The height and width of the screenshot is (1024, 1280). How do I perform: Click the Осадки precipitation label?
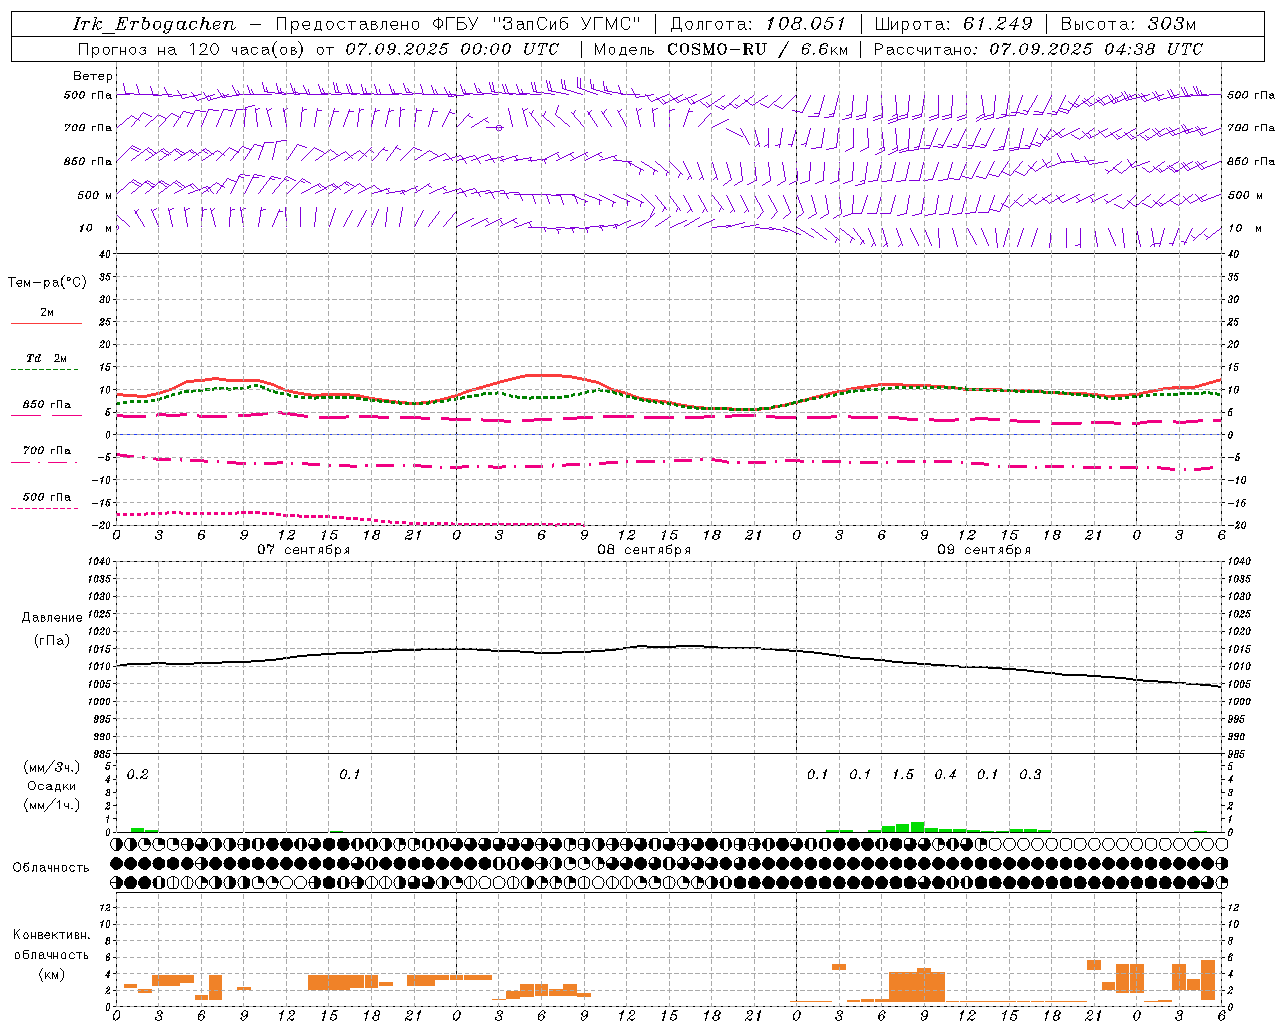click(x=52, y=786)
